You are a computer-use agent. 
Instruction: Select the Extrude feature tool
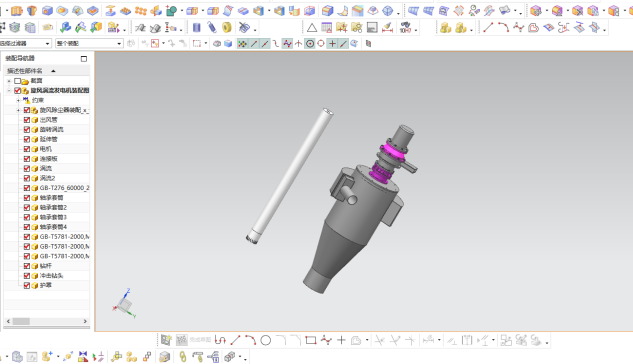(x=17, y=11)
